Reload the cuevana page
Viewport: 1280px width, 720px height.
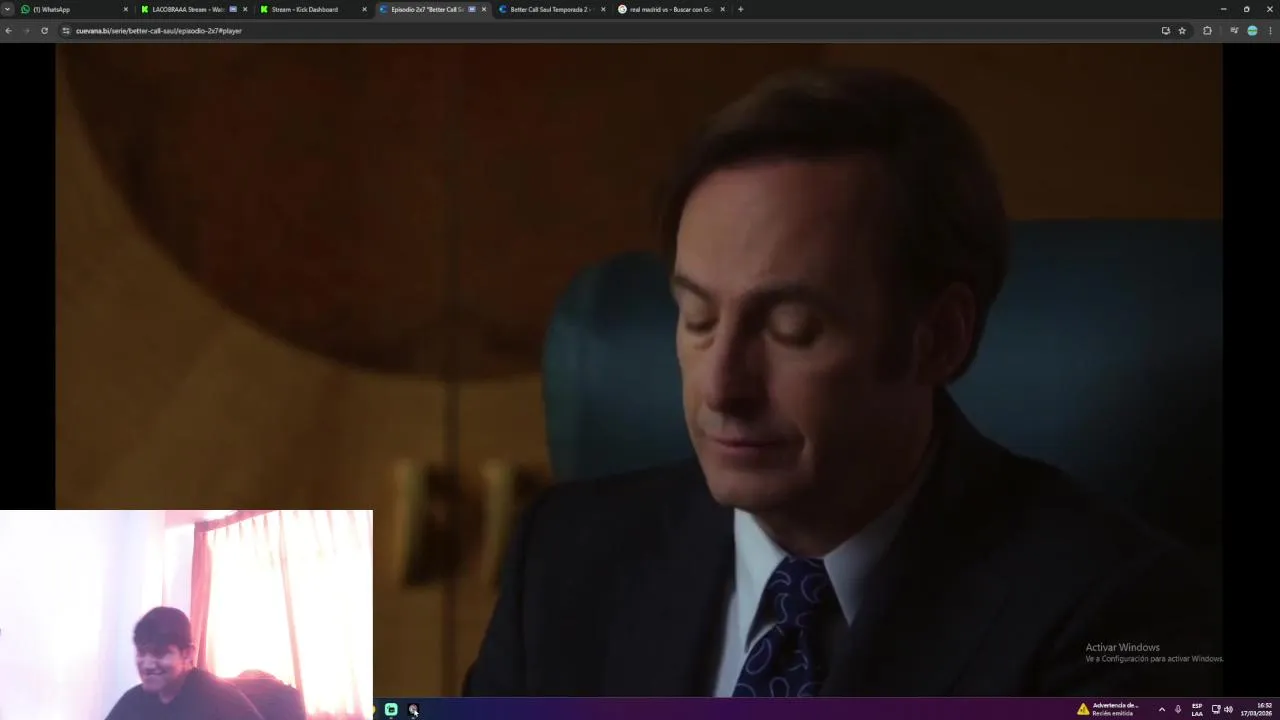44,31
